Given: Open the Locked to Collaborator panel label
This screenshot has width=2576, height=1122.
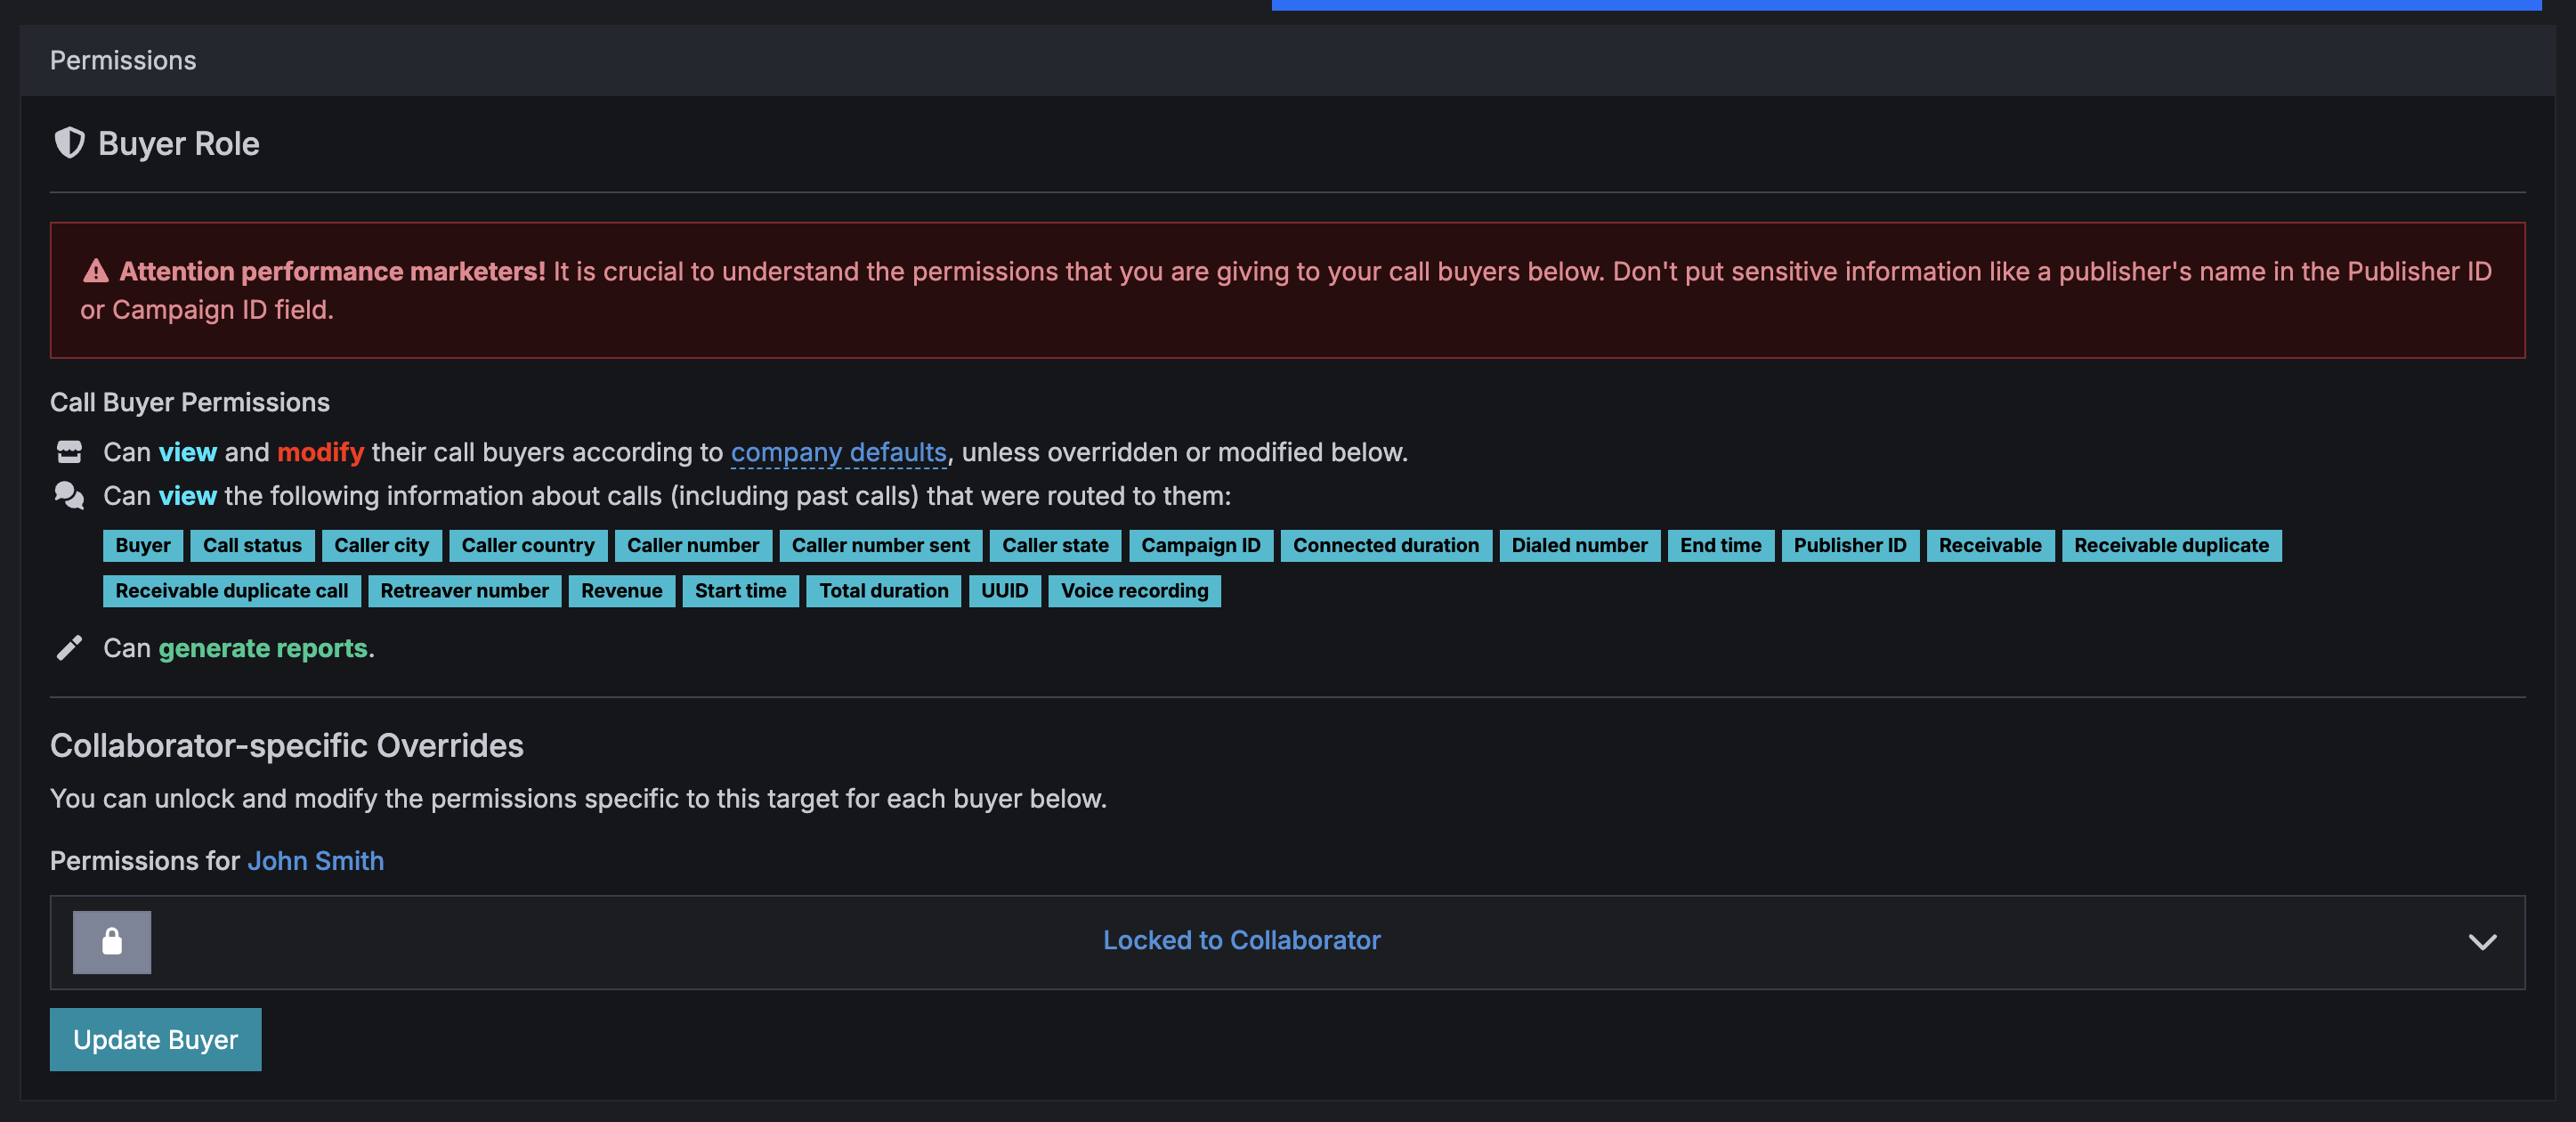Looking at the screenshot, I should (1241, 940).
